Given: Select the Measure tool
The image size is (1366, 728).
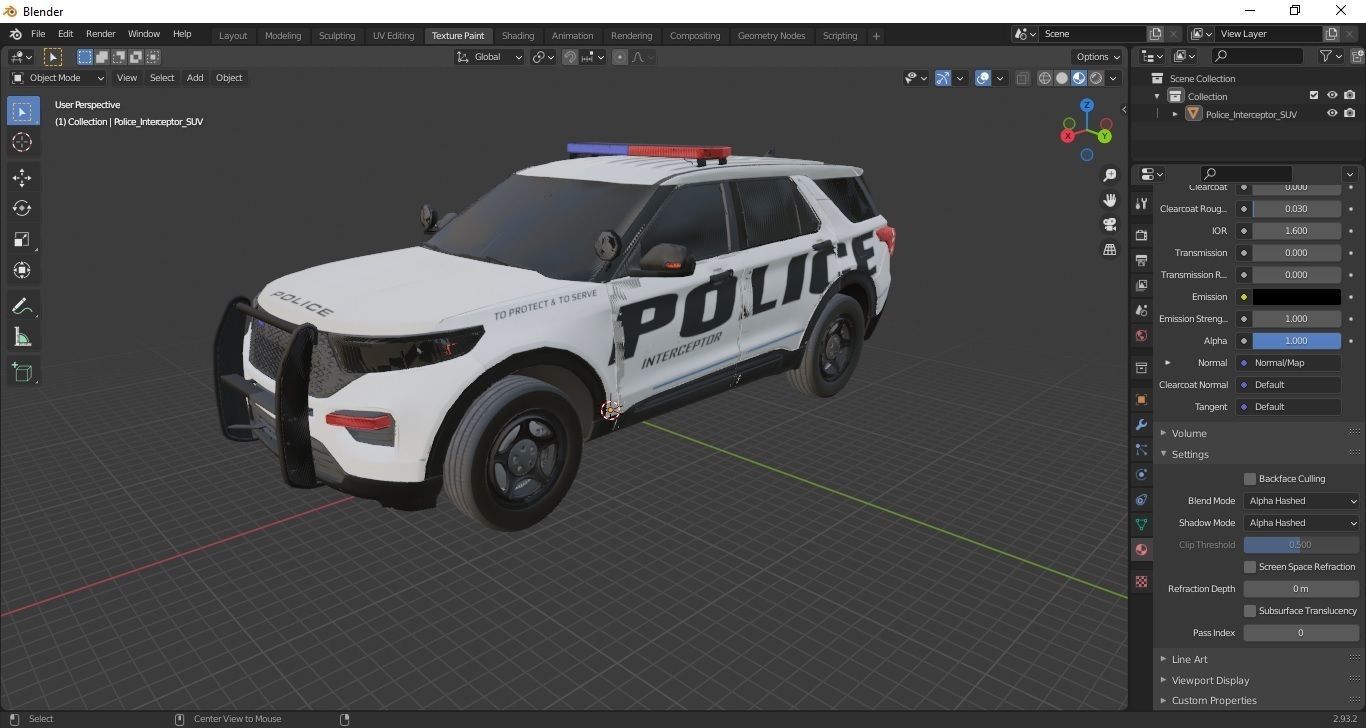Looking at the screenshot, I should (x=22, y=337).
